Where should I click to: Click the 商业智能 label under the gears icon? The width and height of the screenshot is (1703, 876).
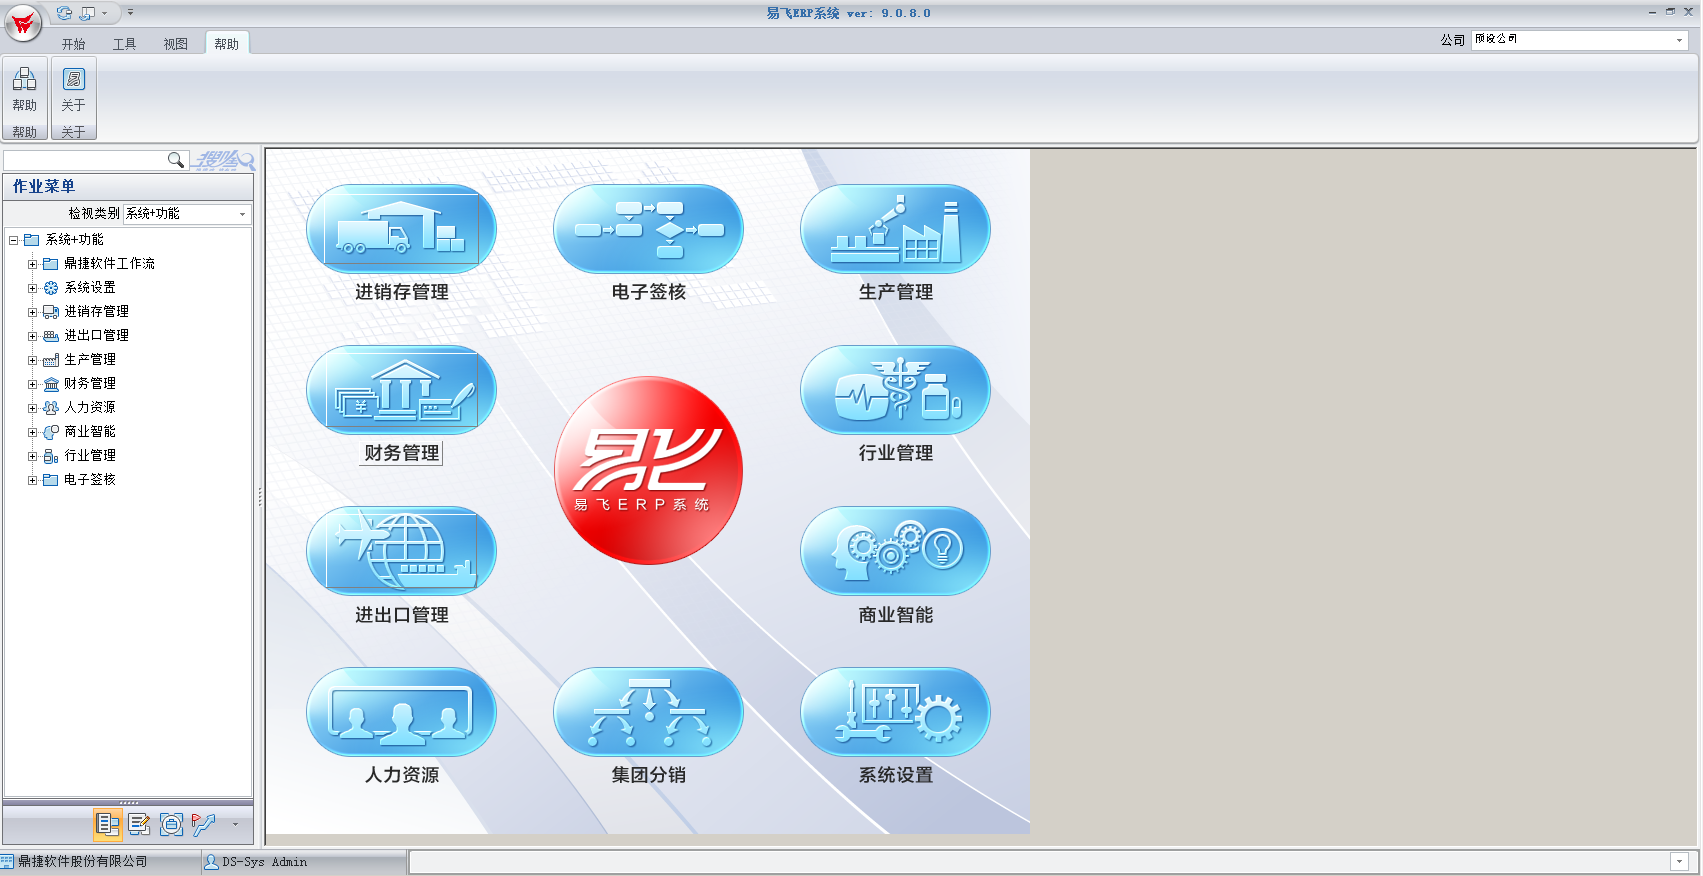click(x=896, y=615)
